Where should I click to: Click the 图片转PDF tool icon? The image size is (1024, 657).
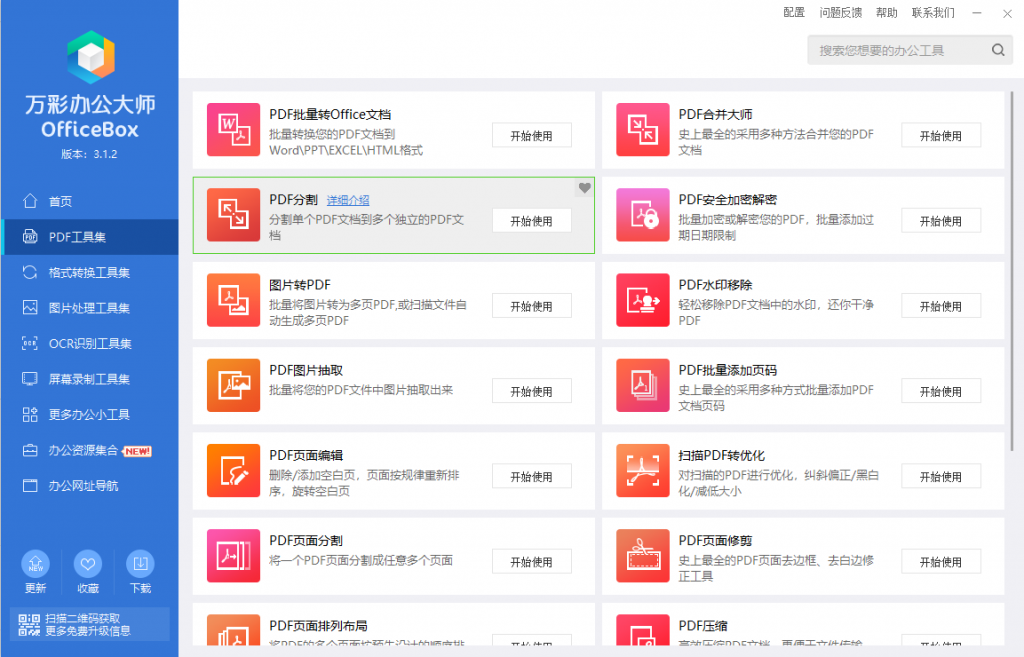[233, 300]
